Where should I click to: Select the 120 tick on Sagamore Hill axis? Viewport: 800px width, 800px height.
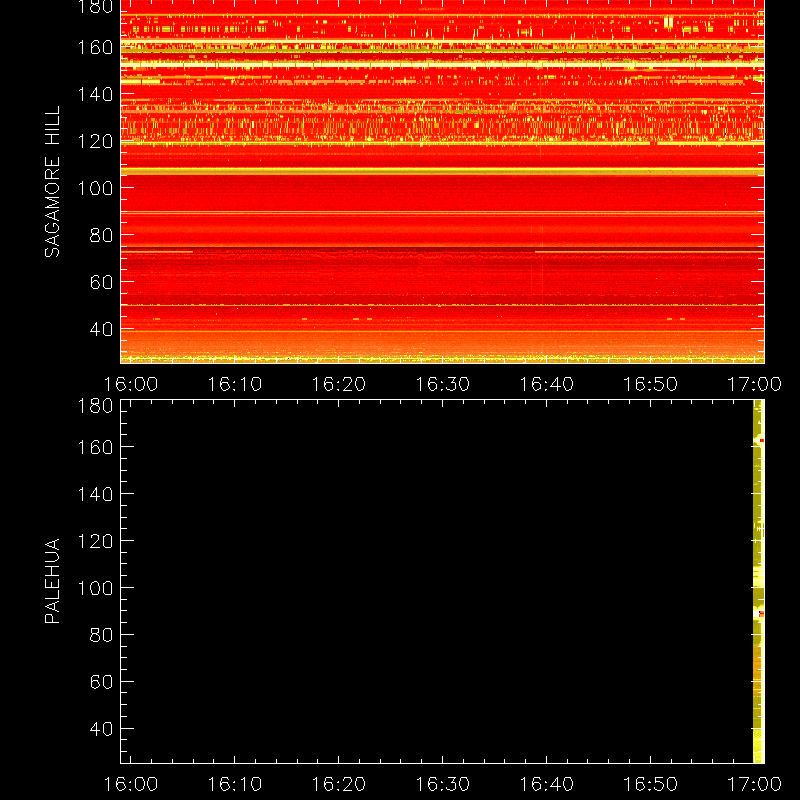pos(95,141)
